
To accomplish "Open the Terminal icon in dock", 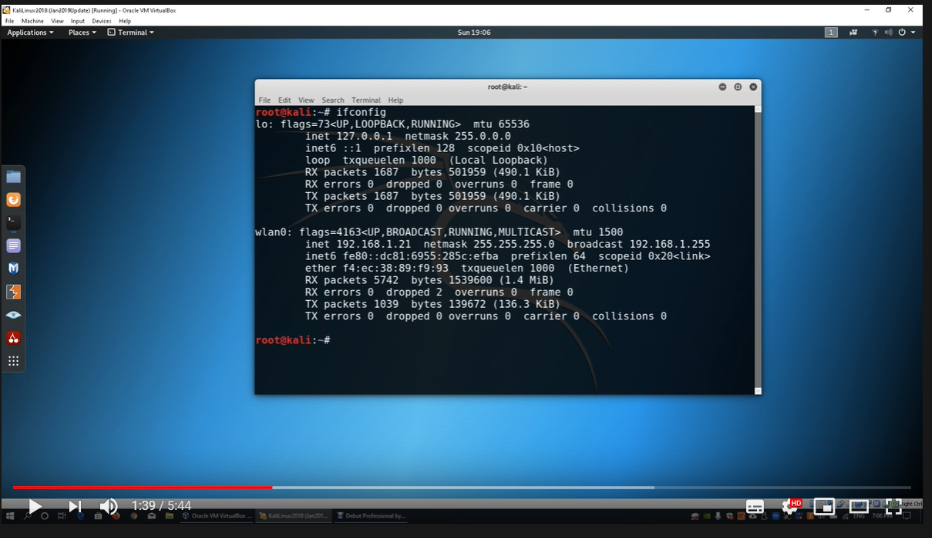I will tap(14, 222).
